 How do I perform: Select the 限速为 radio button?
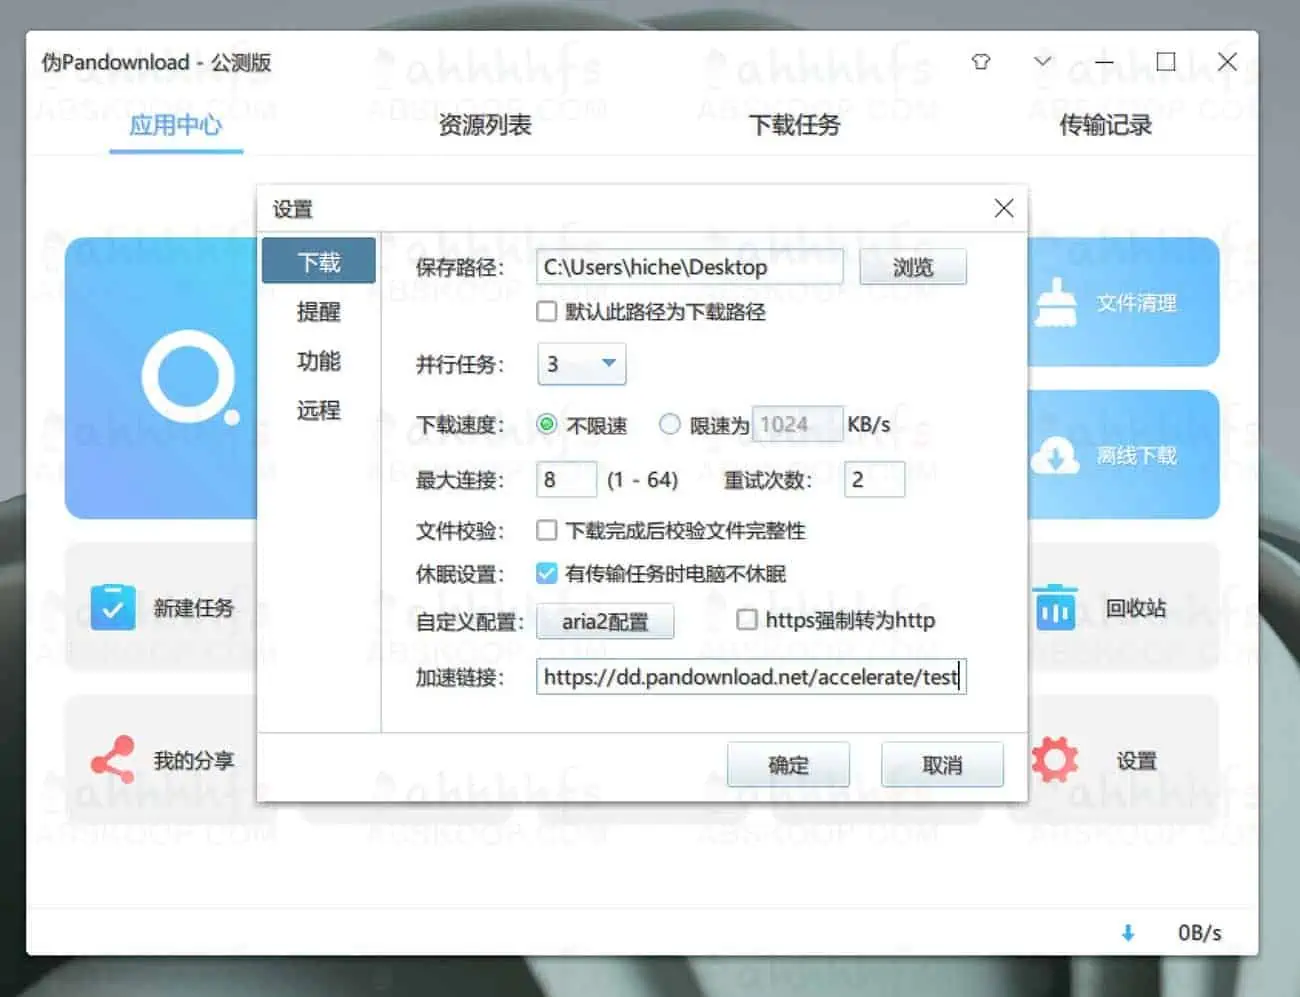(669, 424)
